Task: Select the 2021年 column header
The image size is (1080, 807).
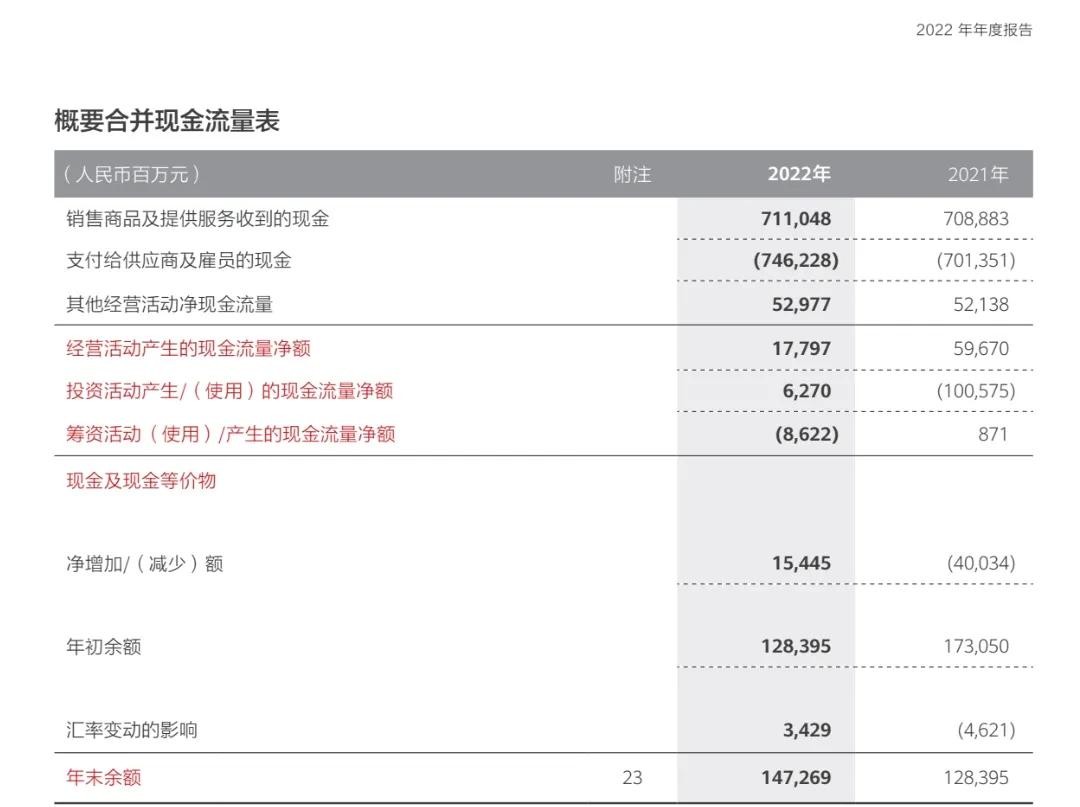Action: pos(977,175)
